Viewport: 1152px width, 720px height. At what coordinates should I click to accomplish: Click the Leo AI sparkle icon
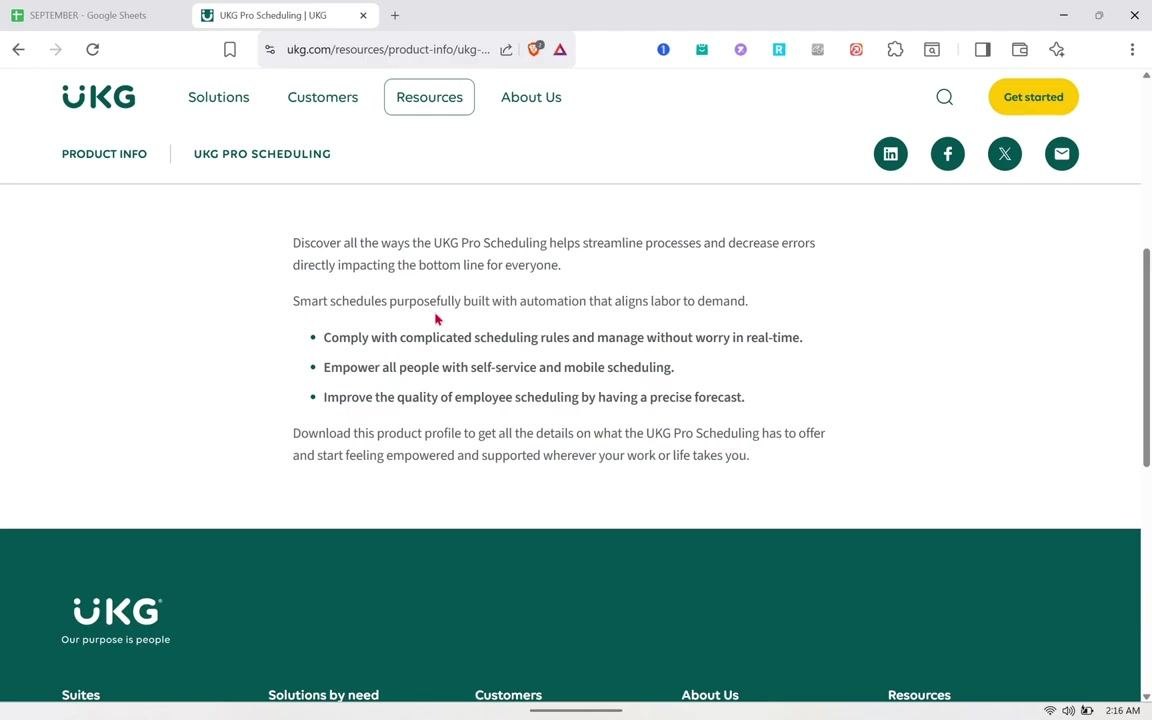1056,49
